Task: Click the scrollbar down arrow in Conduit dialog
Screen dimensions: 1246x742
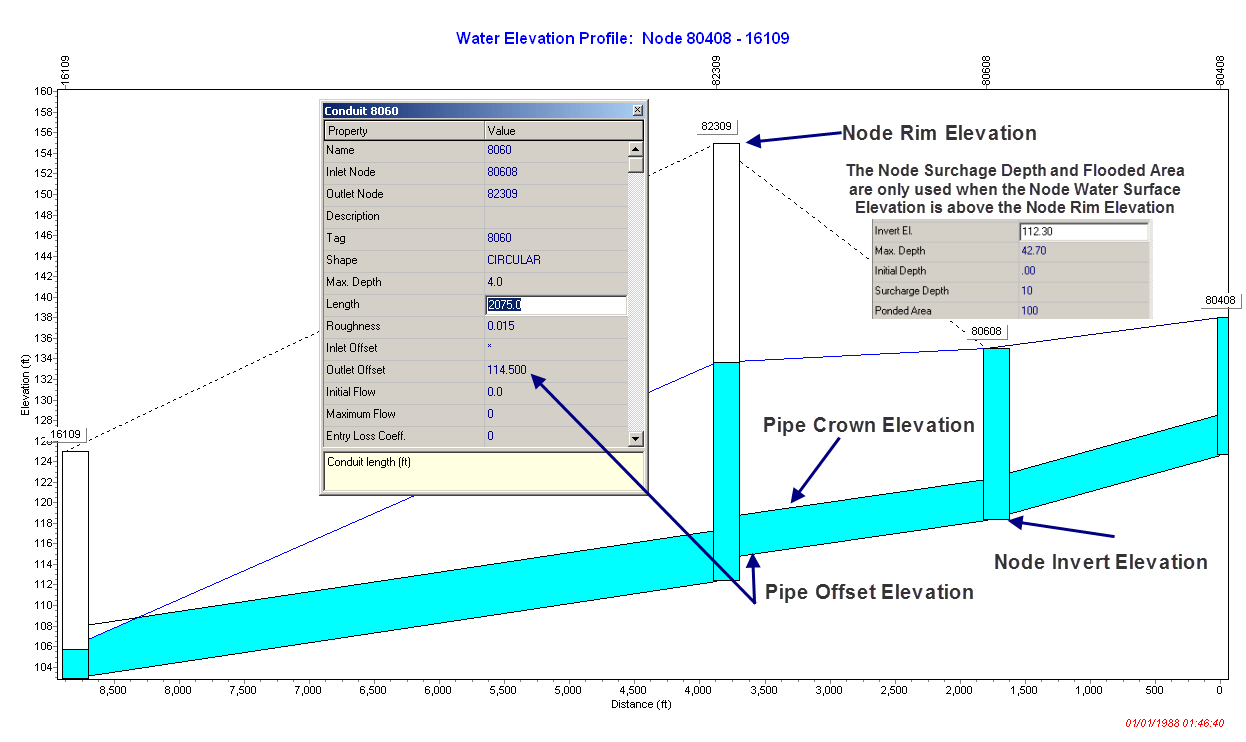Action: [637, 437]
